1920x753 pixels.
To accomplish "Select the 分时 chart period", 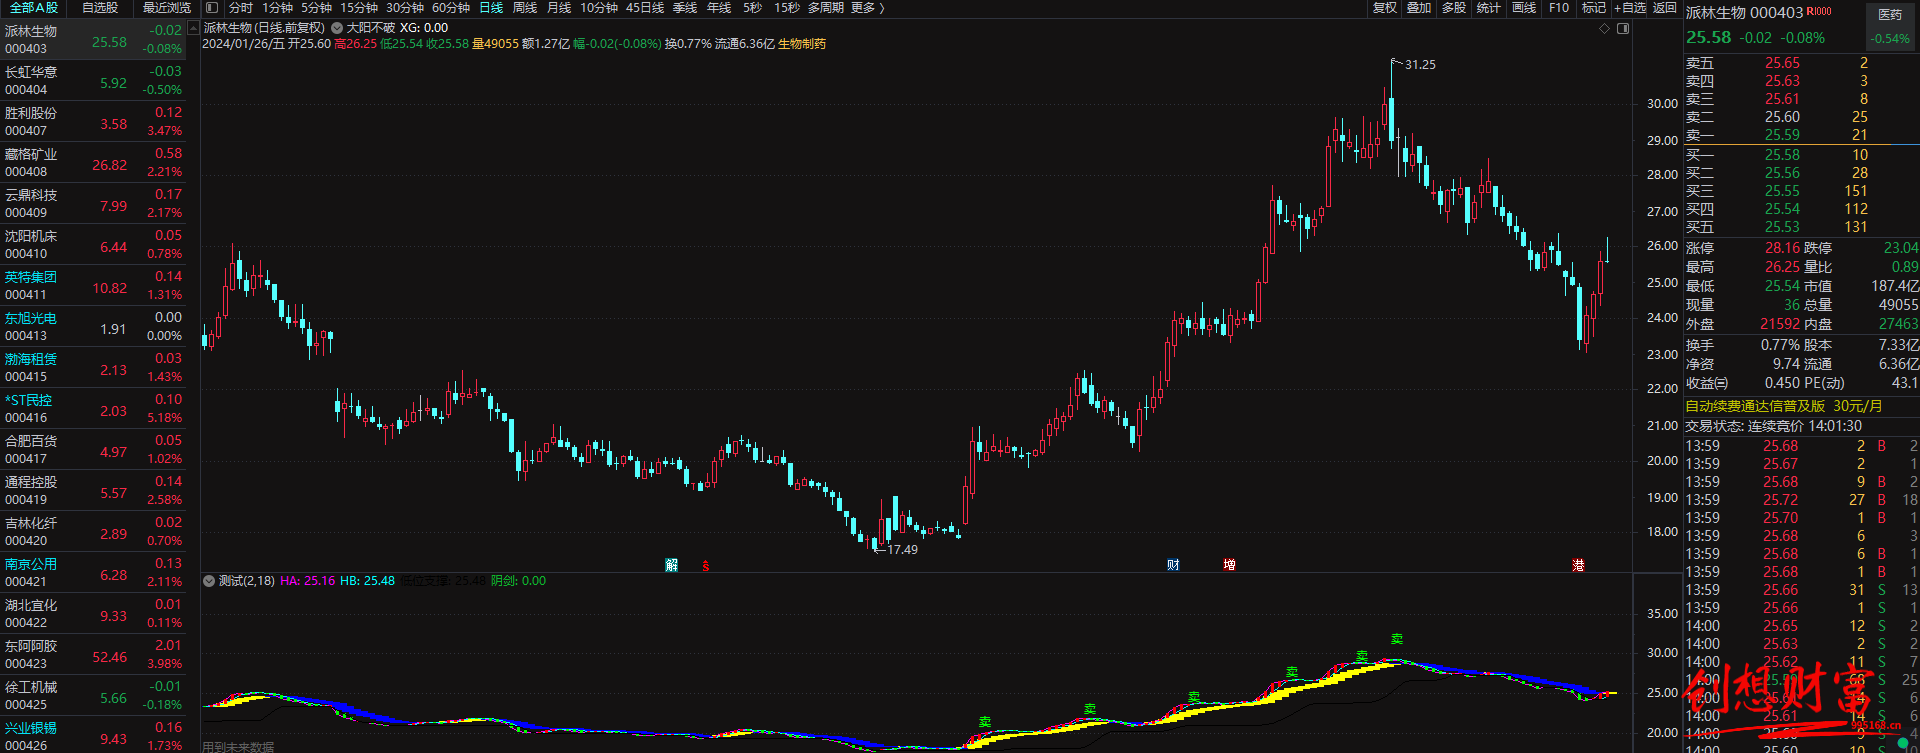I will 241,8.
